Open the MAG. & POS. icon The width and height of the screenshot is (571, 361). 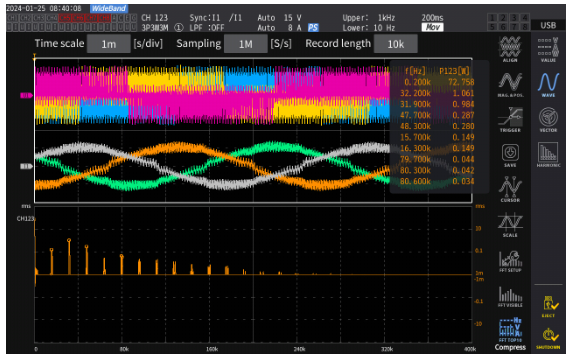pos(510,84)
